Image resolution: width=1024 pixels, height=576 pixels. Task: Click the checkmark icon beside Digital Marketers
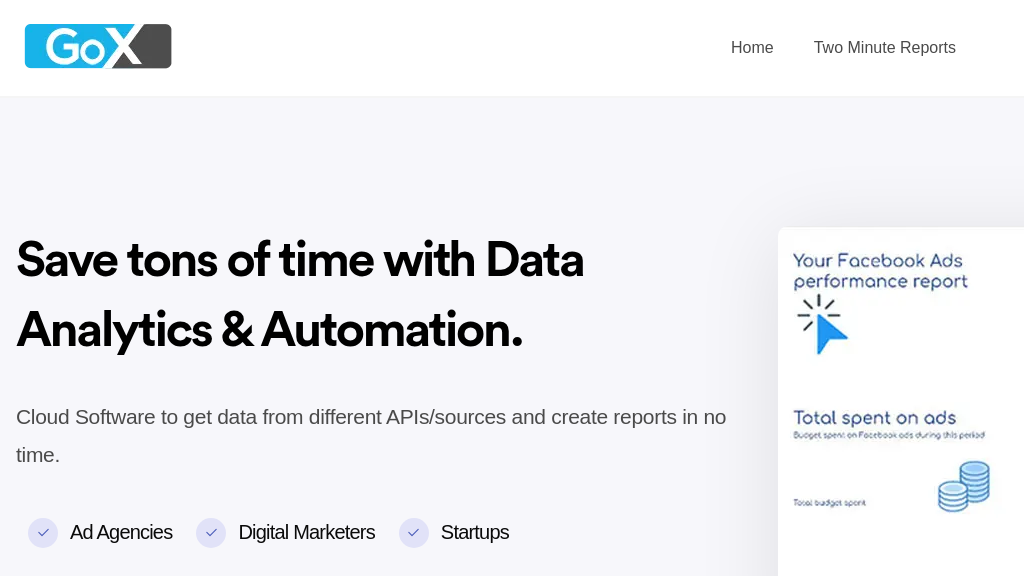[211, 533]
